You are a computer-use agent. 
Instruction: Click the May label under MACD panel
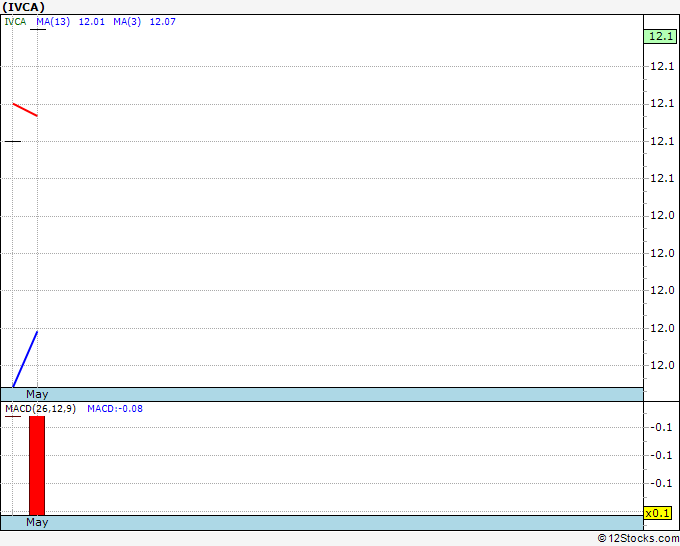pos(37,522)
